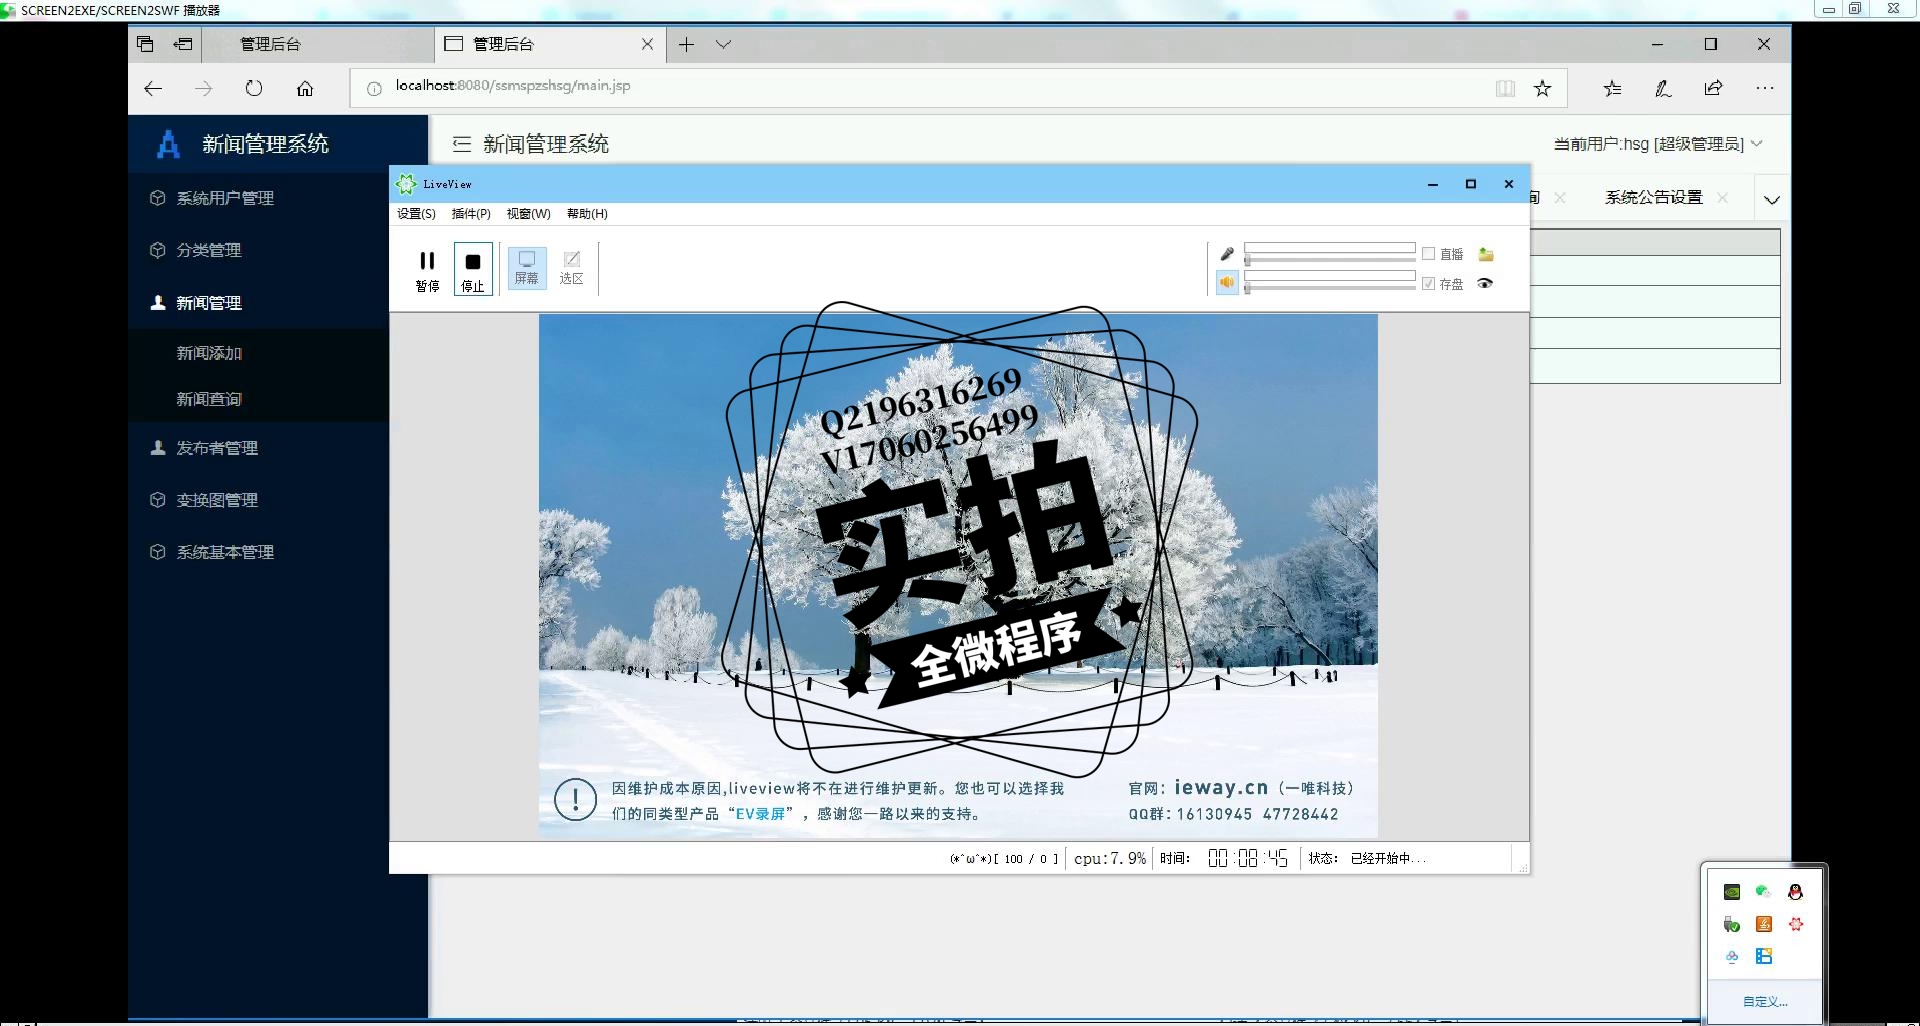Open the 帮助(H) menu in LiveView
Viewport: 1920px width, 1026px height.
click(x=587, y=214)
